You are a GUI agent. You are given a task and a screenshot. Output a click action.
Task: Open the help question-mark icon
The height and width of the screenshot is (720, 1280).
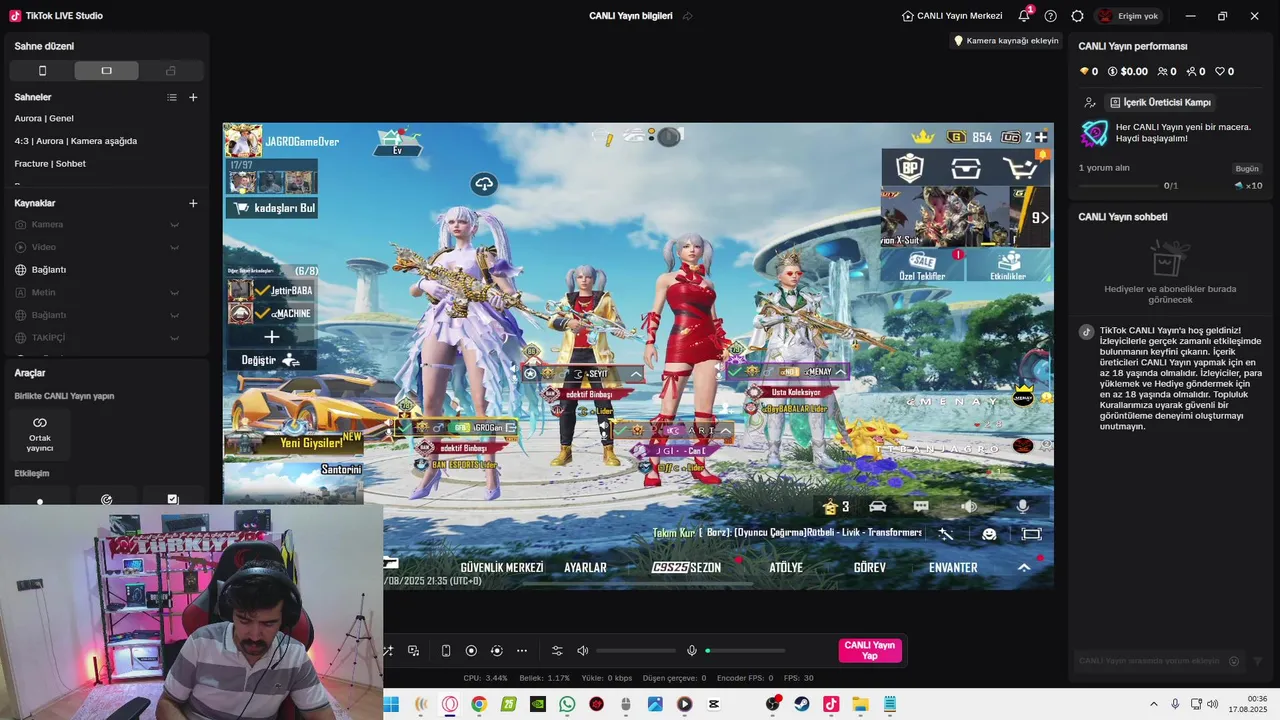click(1050, 16)
